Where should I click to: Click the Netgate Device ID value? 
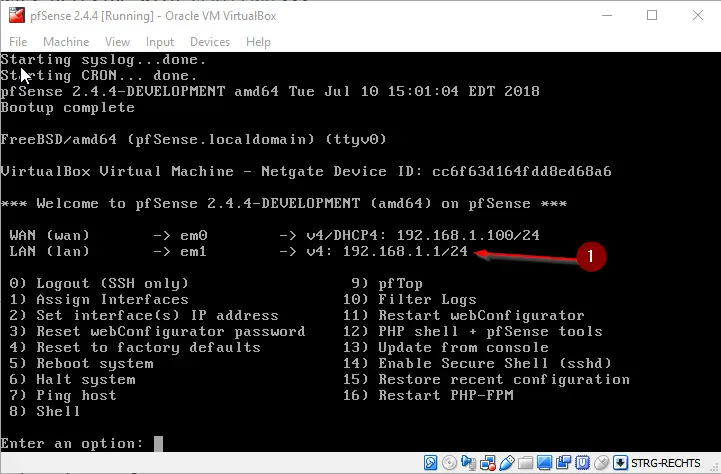pos(522,171)
